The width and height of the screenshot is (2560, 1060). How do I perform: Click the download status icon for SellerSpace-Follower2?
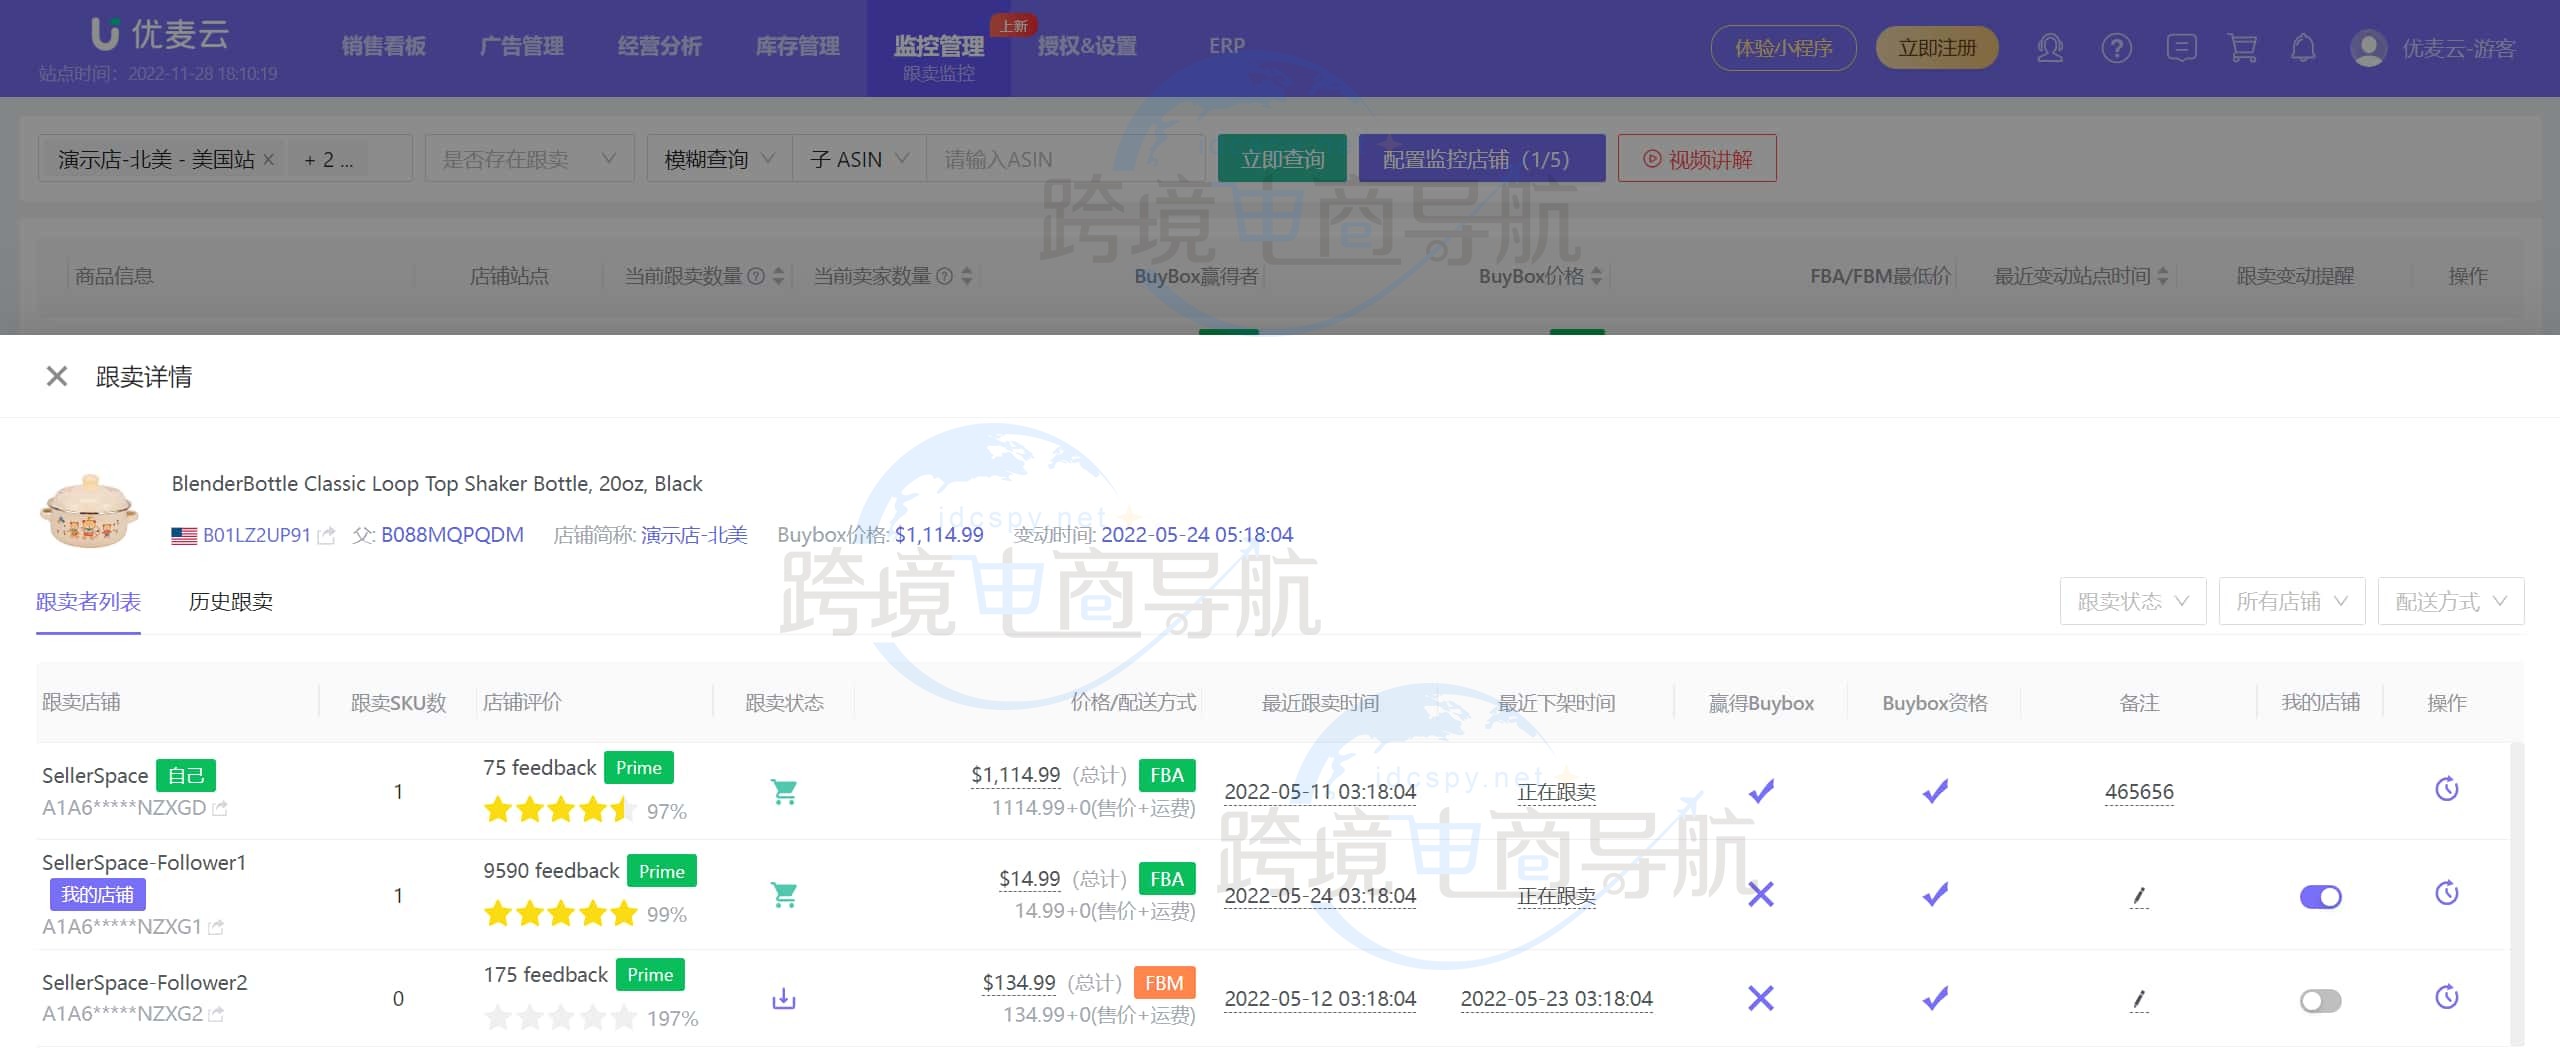pyautogui.click(x=784, y=998)
